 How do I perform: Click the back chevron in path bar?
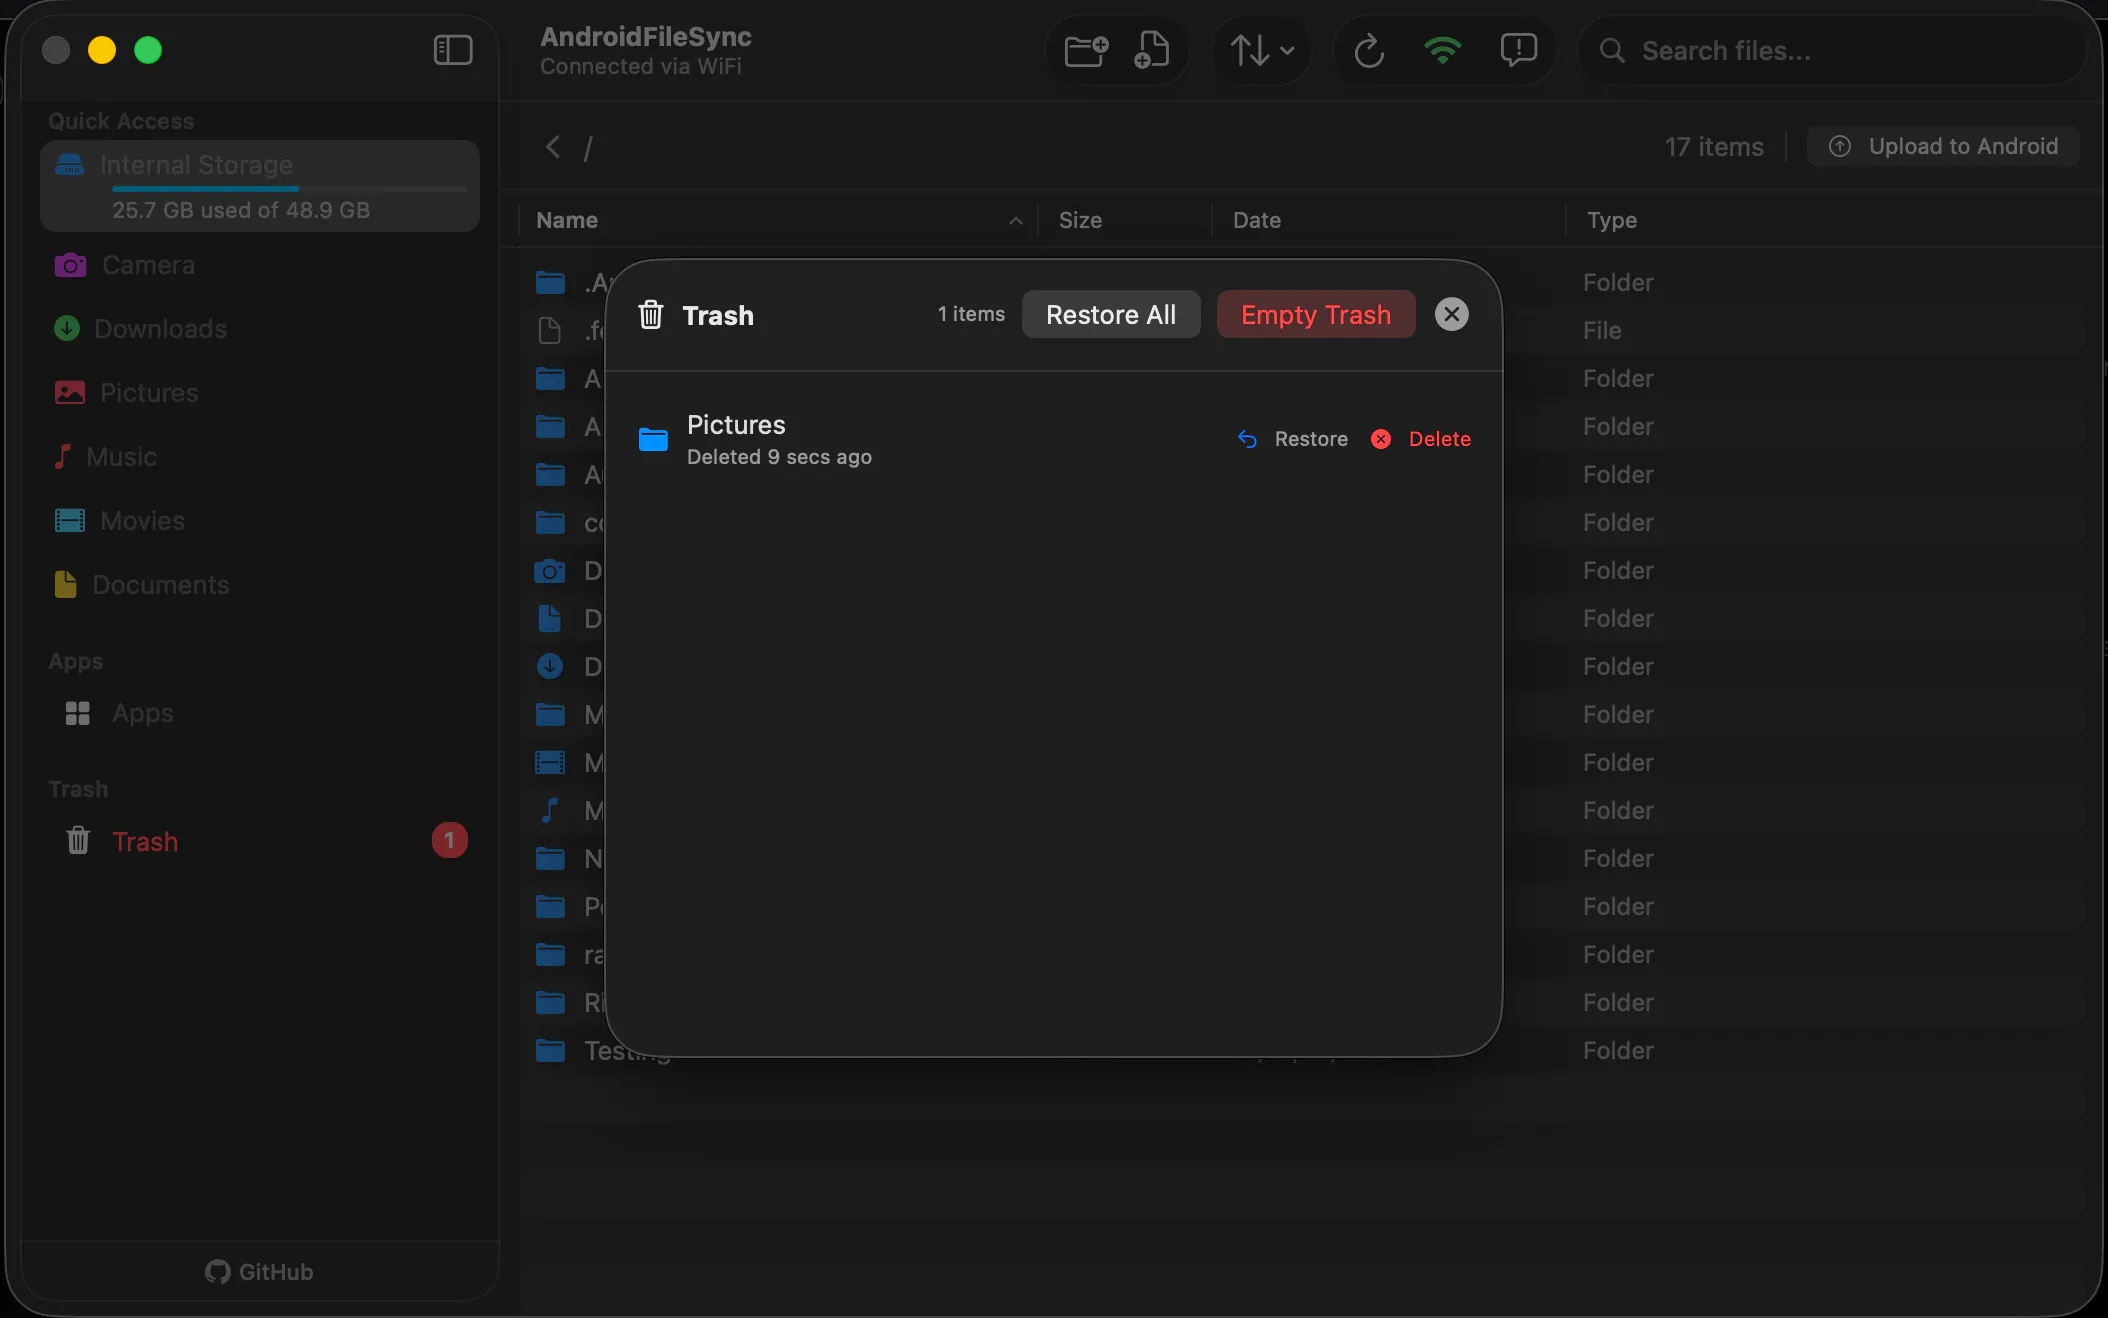pos(553,147)
